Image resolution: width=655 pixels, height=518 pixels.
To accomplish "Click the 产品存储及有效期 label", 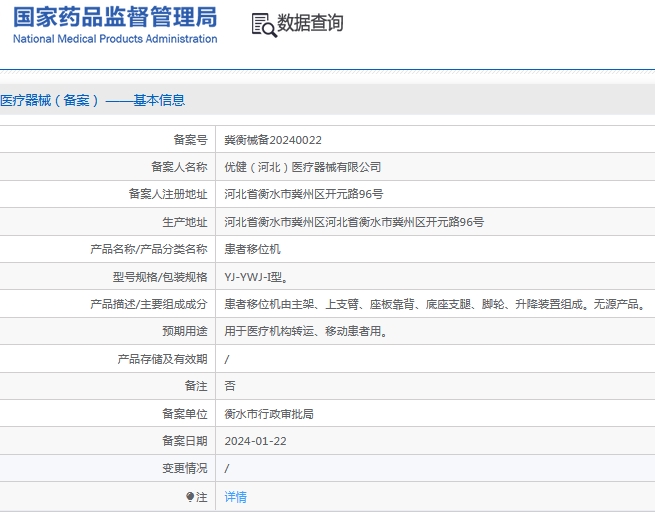I will (x=162, y=359).
